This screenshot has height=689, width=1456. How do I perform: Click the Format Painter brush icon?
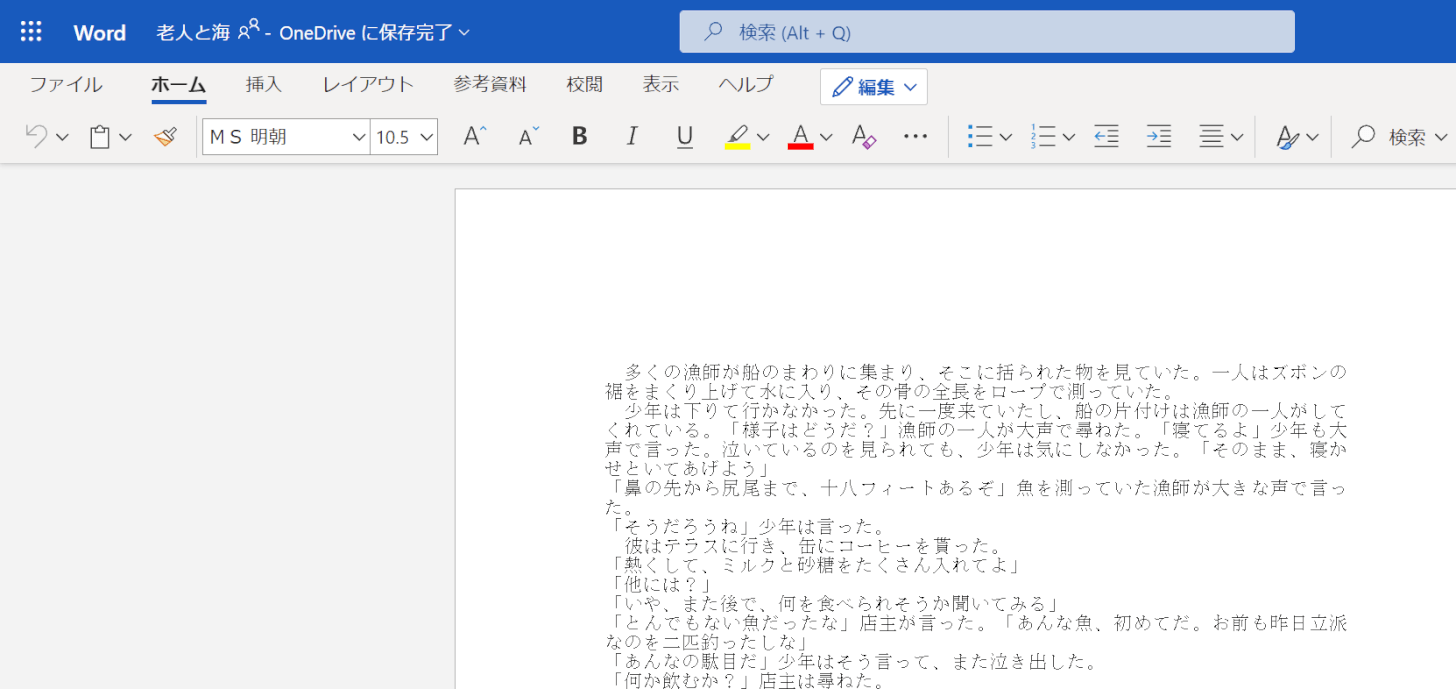[x=165, y=137]
